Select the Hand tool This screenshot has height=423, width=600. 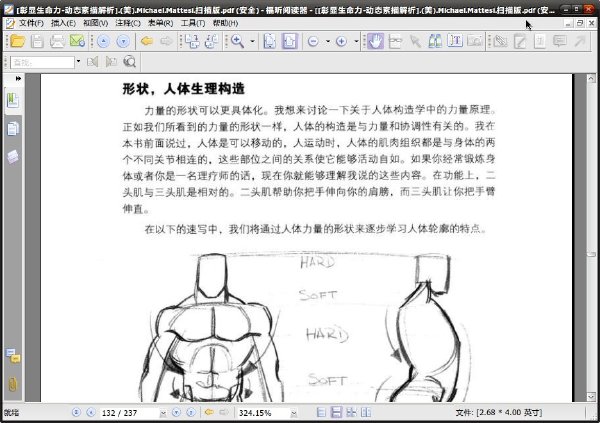coord(376,41)
